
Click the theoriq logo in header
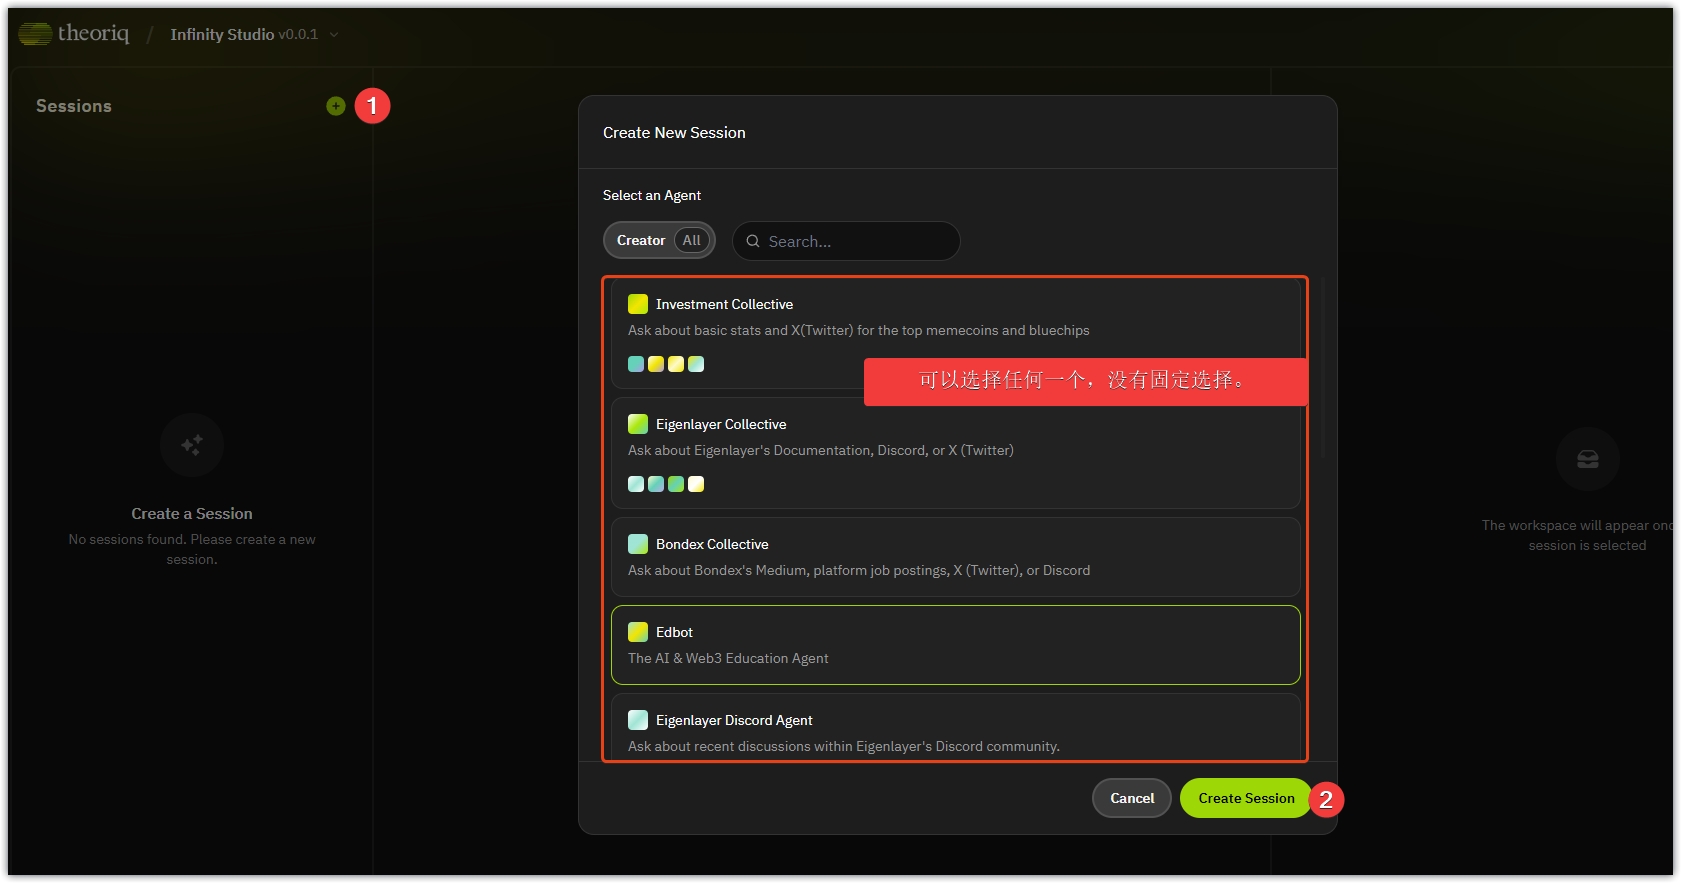(x=74, y=34)
